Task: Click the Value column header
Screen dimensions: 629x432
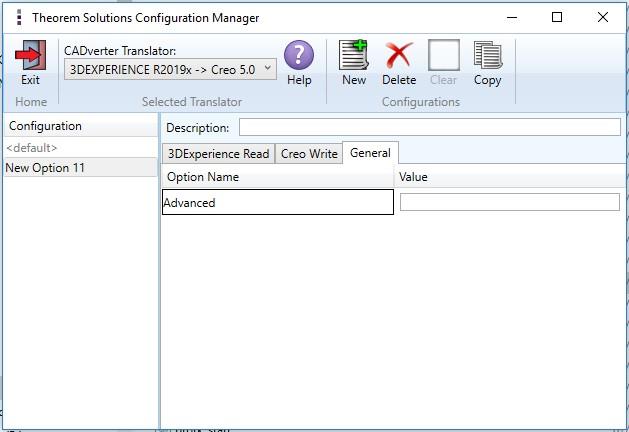Action: [511, 177]
